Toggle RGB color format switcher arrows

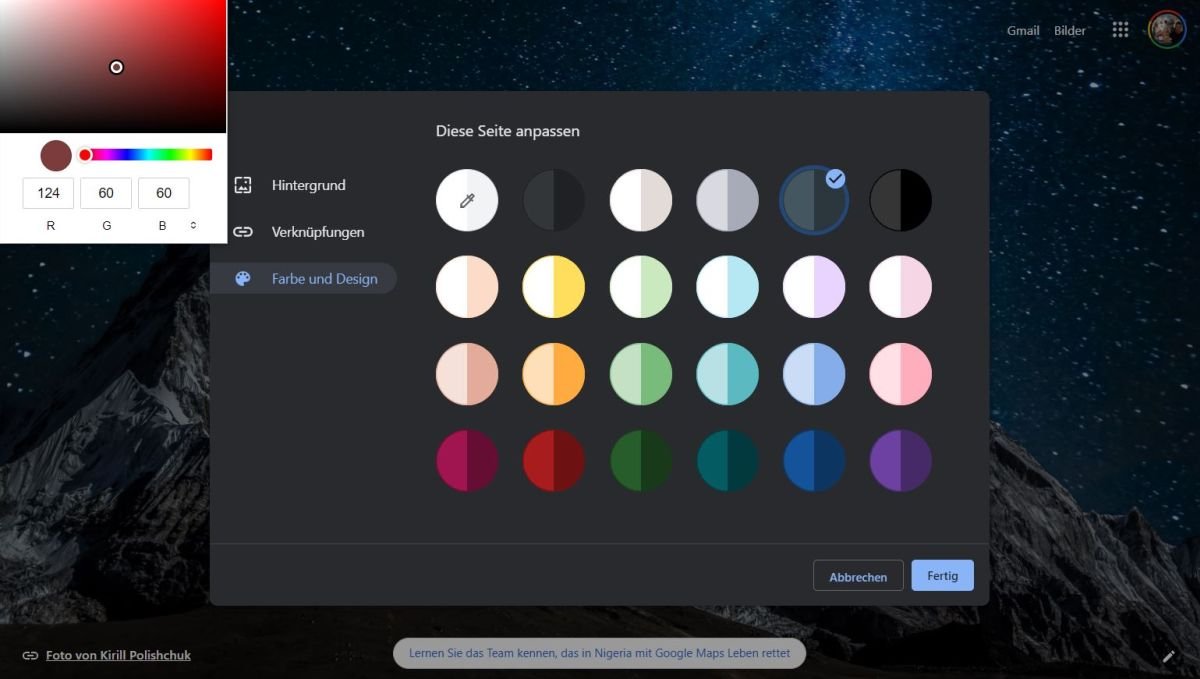pos(193,225)
